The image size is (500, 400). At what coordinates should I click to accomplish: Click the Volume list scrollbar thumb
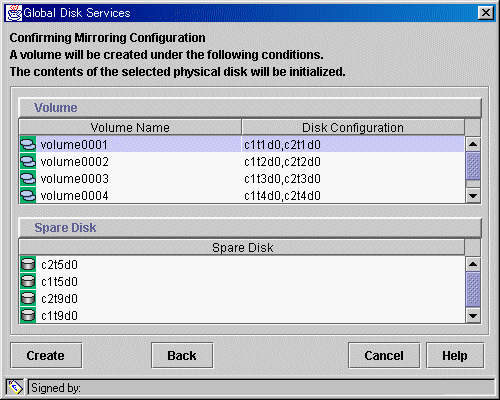click(473, 166)
